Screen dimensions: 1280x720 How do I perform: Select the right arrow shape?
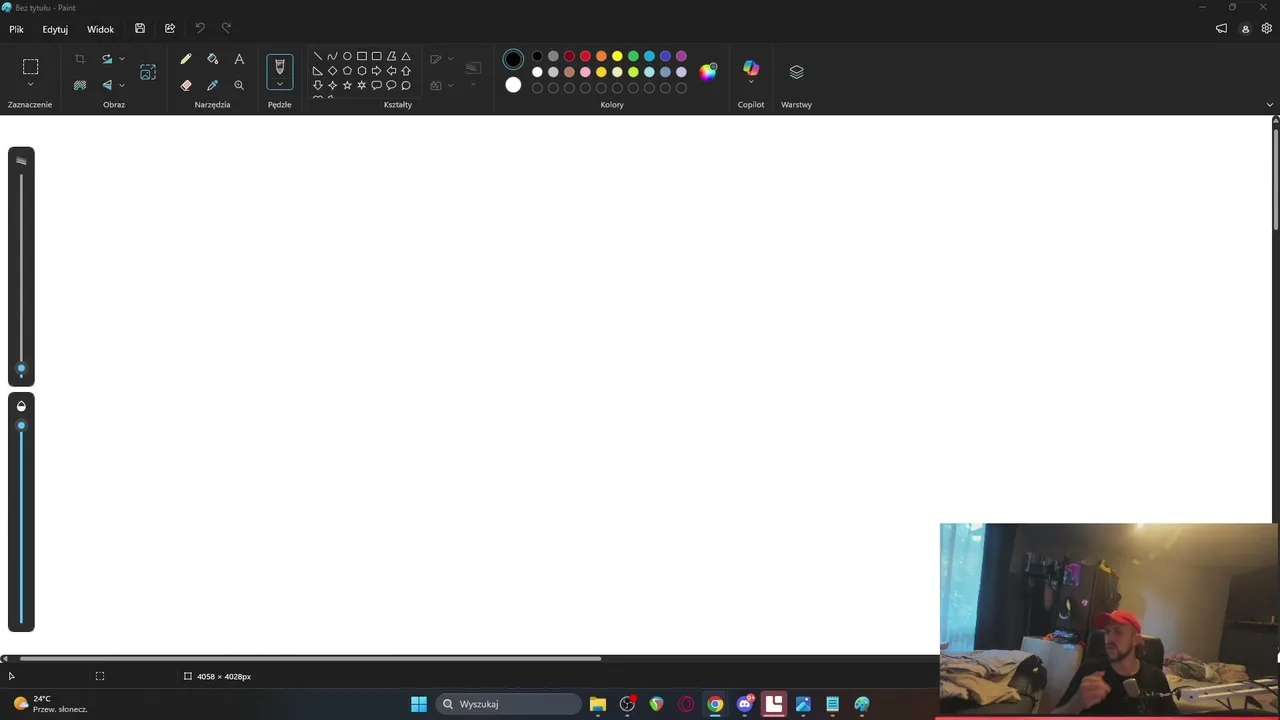tap(376, 71)
